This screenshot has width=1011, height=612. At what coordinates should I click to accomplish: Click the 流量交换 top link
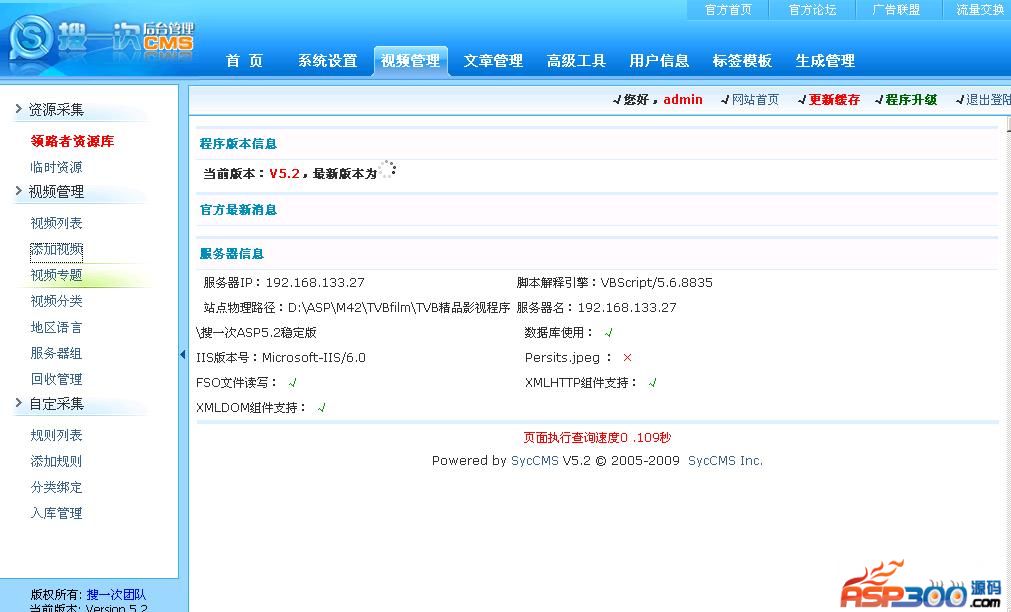(x=979, y=10)
